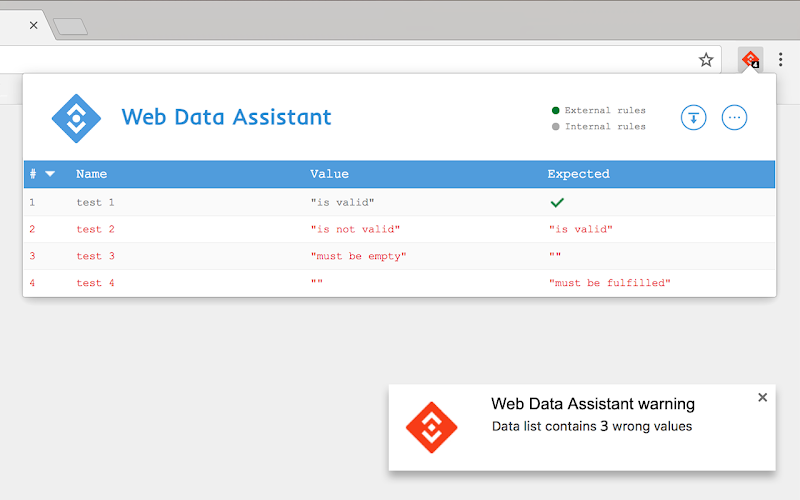Toggle the Internal rules indicator
Screen dimensions: 800x500
(x=598, y=127)
